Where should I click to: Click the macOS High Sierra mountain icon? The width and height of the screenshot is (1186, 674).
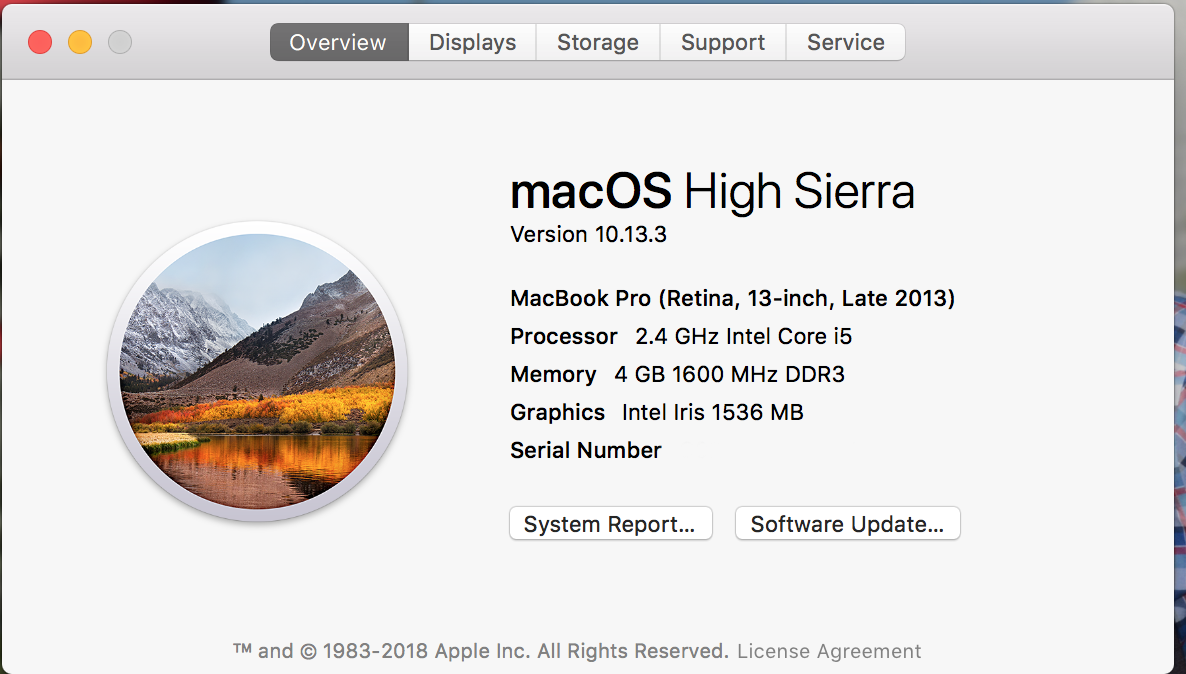pyautogui.click(x=257, y=371)
